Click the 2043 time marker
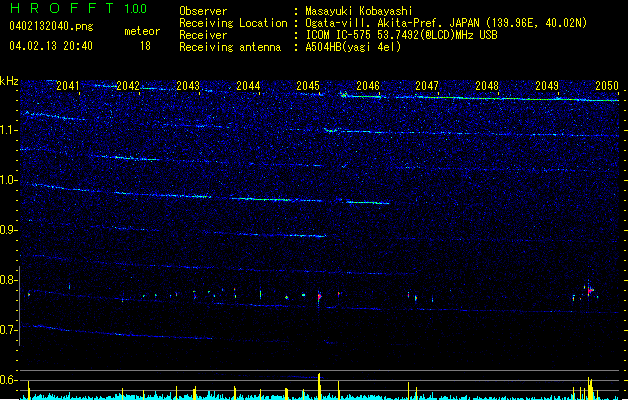The image size is (629, 400). 188,86
